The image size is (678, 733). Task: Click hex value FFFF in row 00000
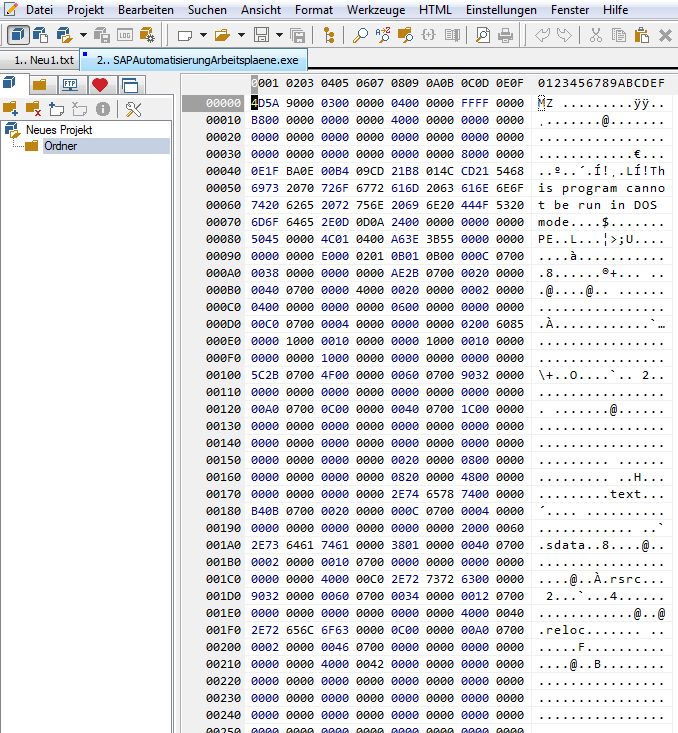click(x=475, y=103)
